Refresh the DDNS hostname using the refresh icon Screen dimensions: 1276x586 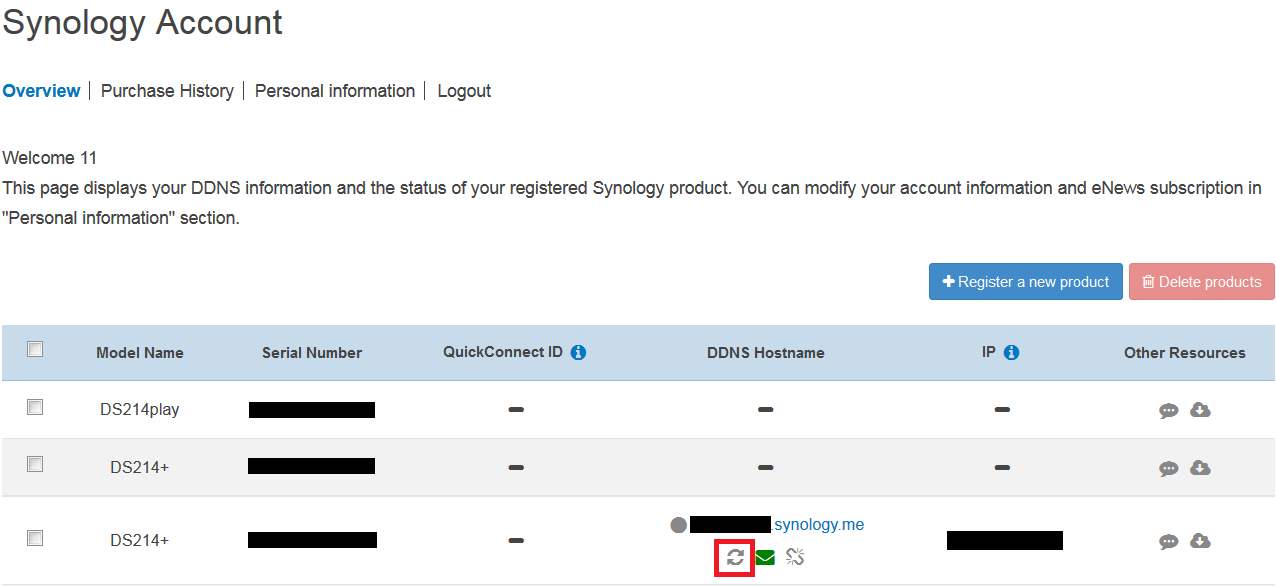coord(735,557)
